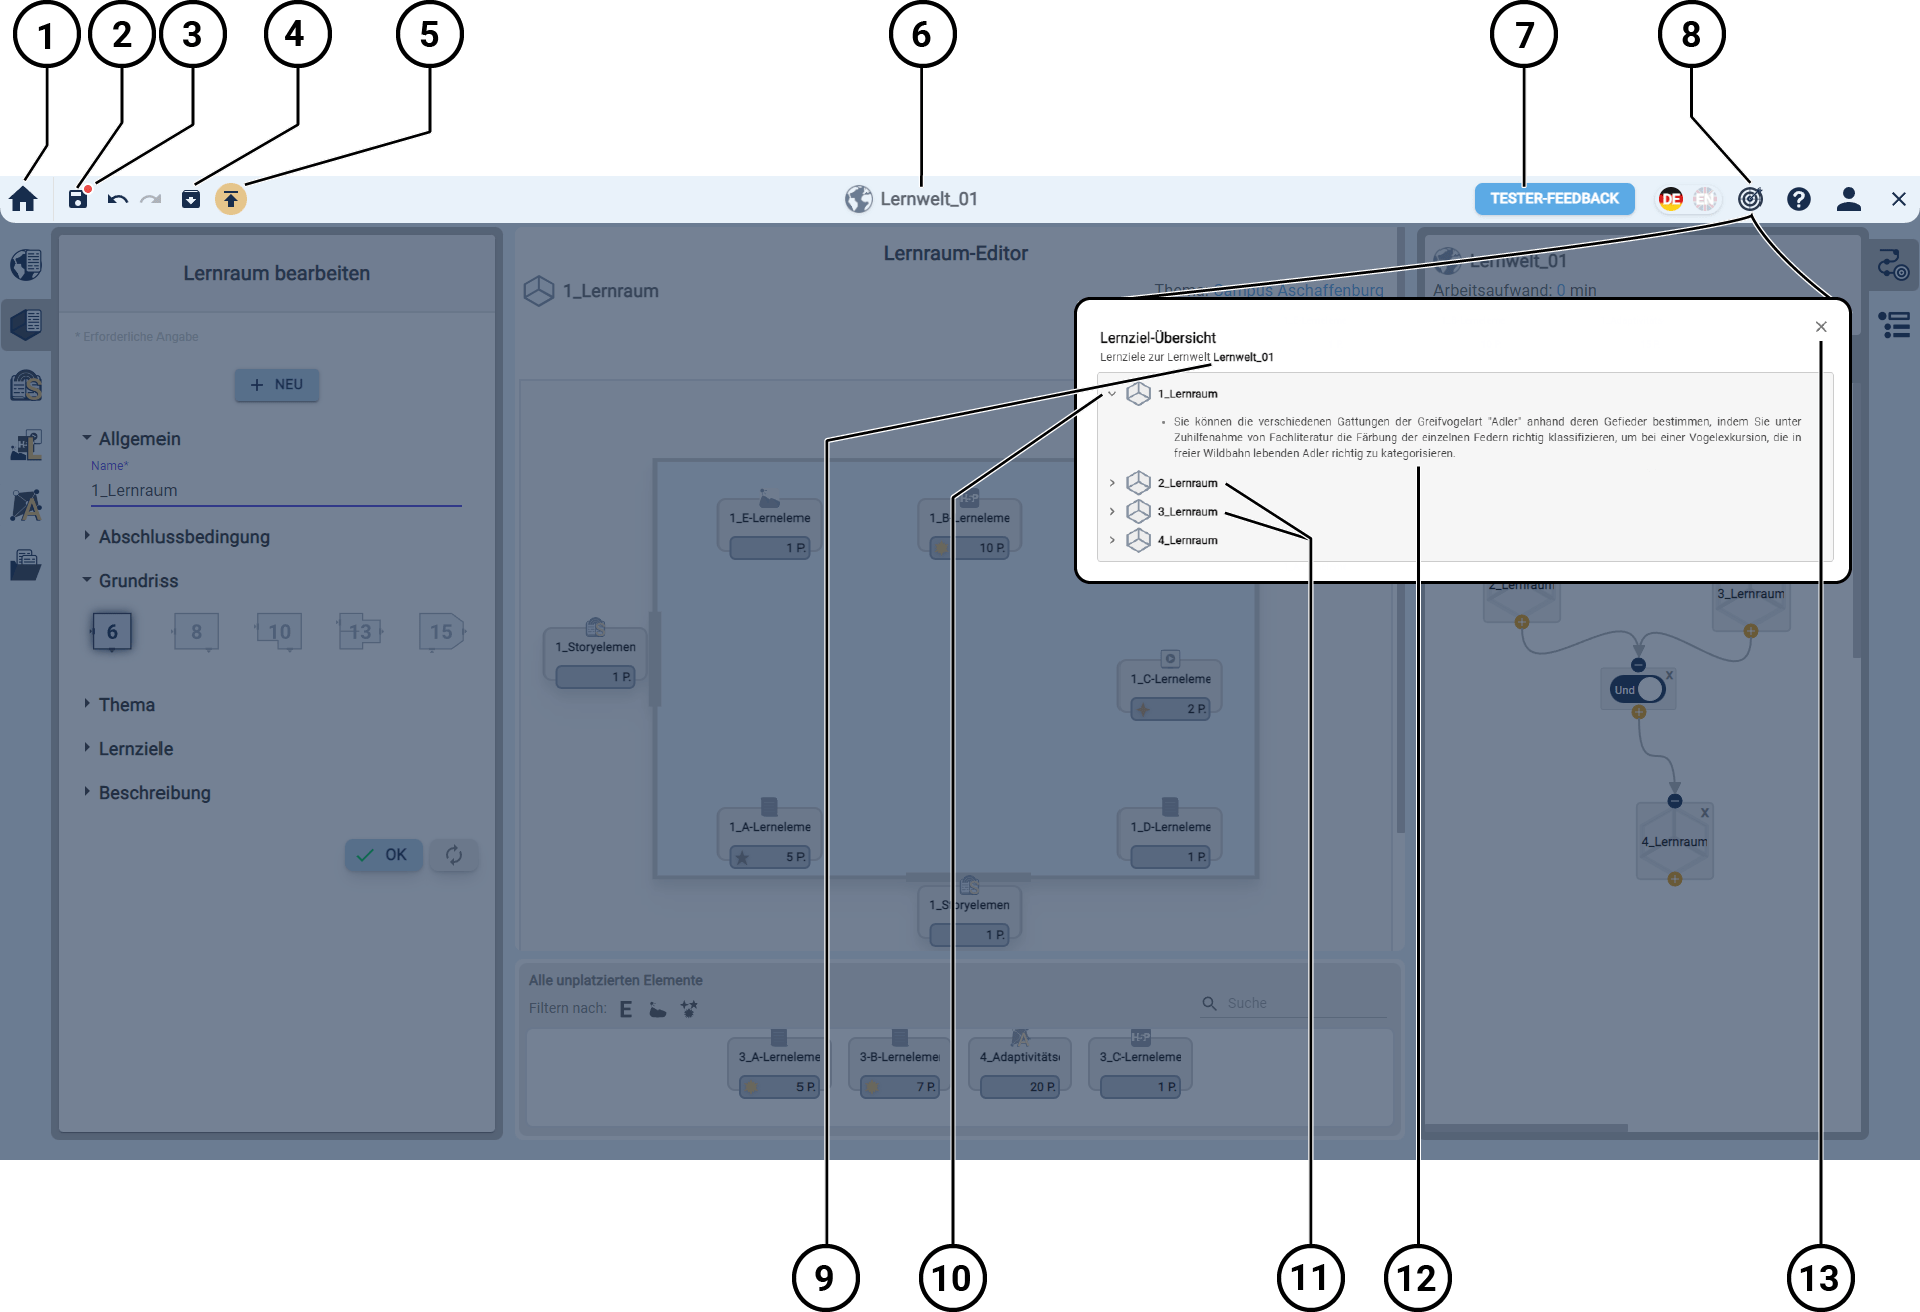Click the learning goals target icon
The height and width of the screenshot is (1312, 1920).
(1750, 199)
